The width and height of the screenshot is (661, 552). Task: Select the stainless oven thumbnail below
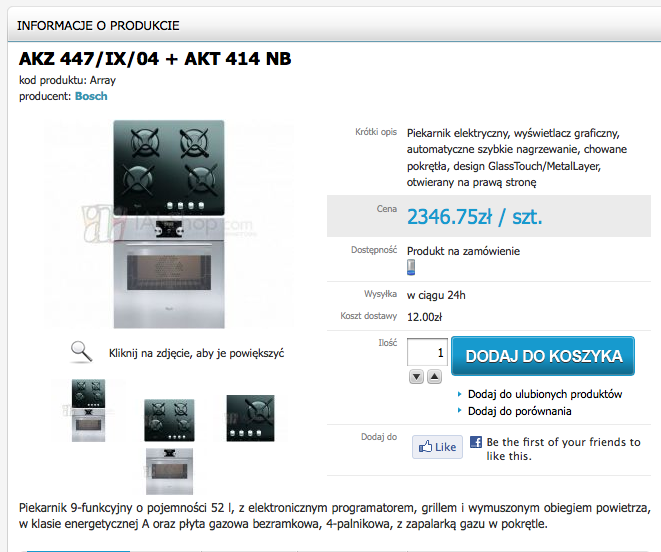click(169, 471)
